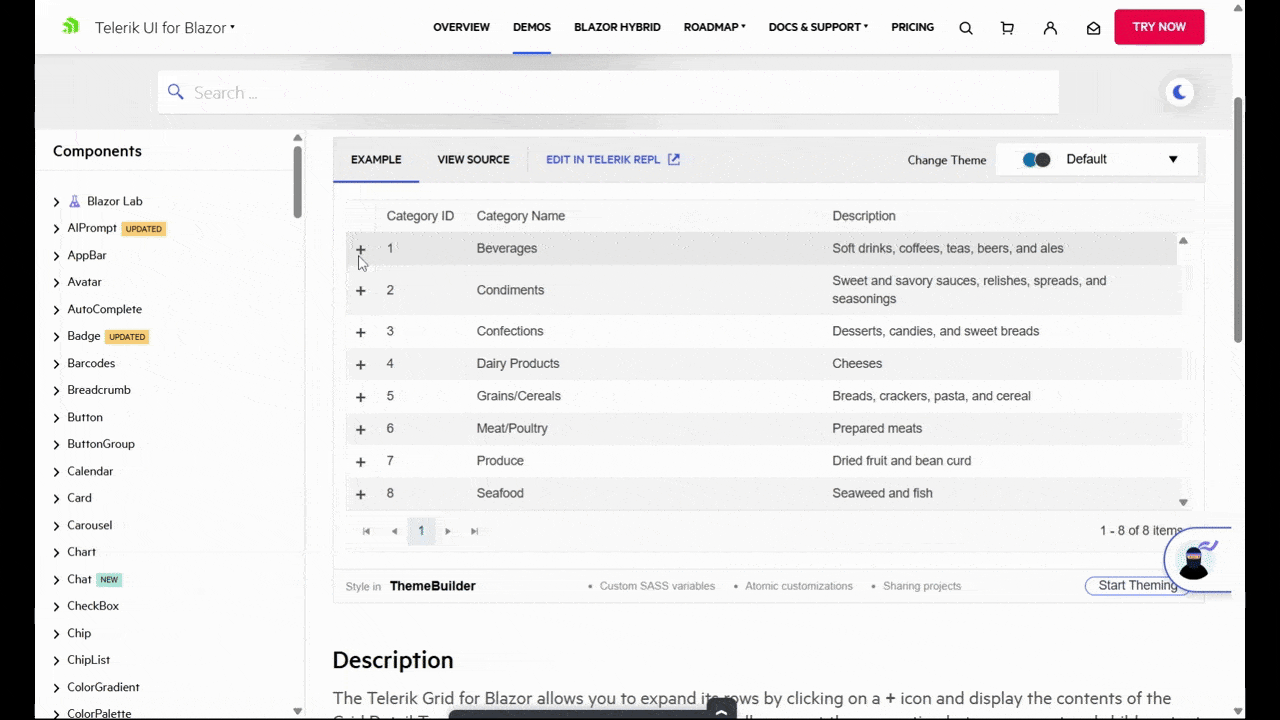This screenshot has width=1280, height=720.
Task: Click the 'Seaweed and fish' cell
Action: coord(882,494)
